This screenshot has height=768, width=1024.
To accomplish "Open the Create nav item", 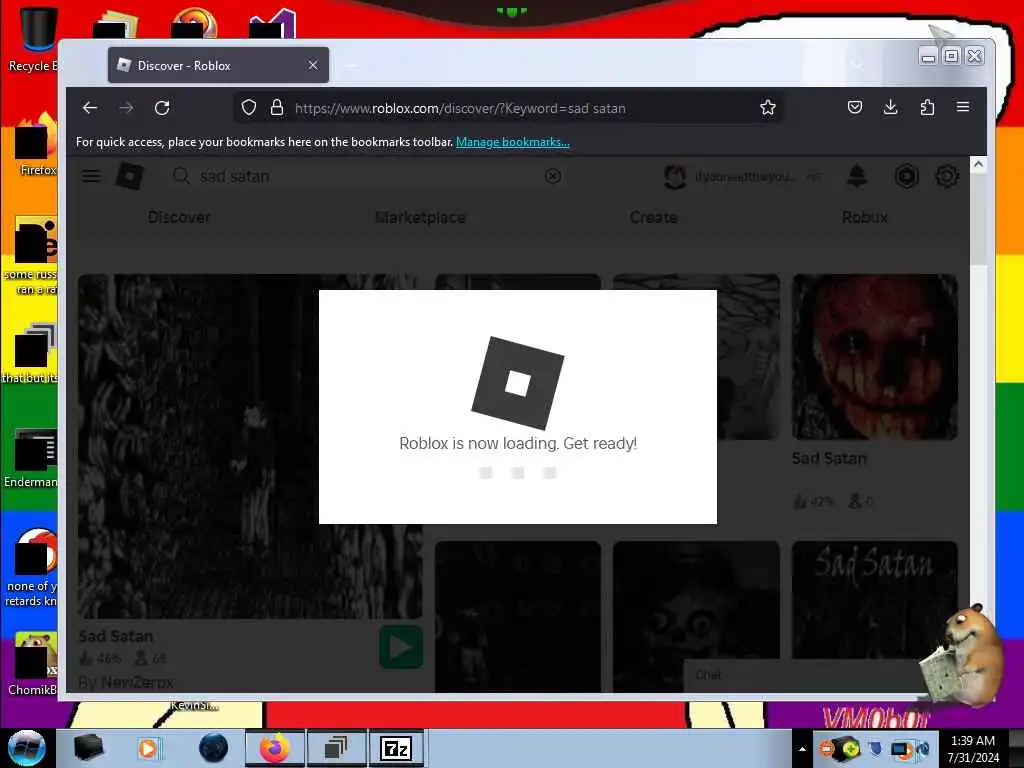I will pos(654,217).
